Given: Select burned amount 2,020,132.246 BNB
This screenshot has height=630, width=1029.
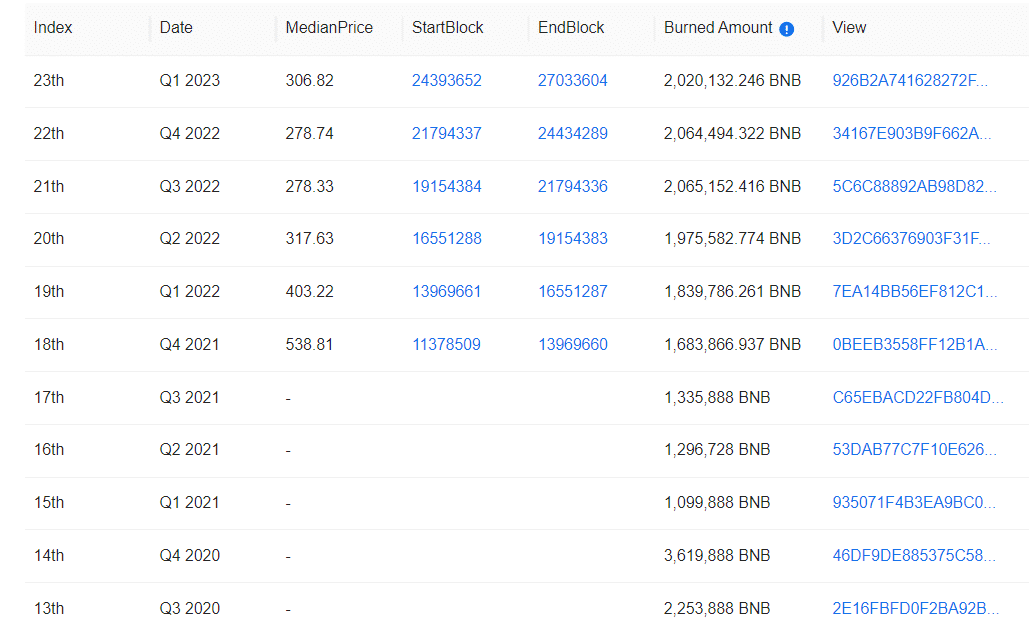Looking at the screenshot, I should point(732,81).
